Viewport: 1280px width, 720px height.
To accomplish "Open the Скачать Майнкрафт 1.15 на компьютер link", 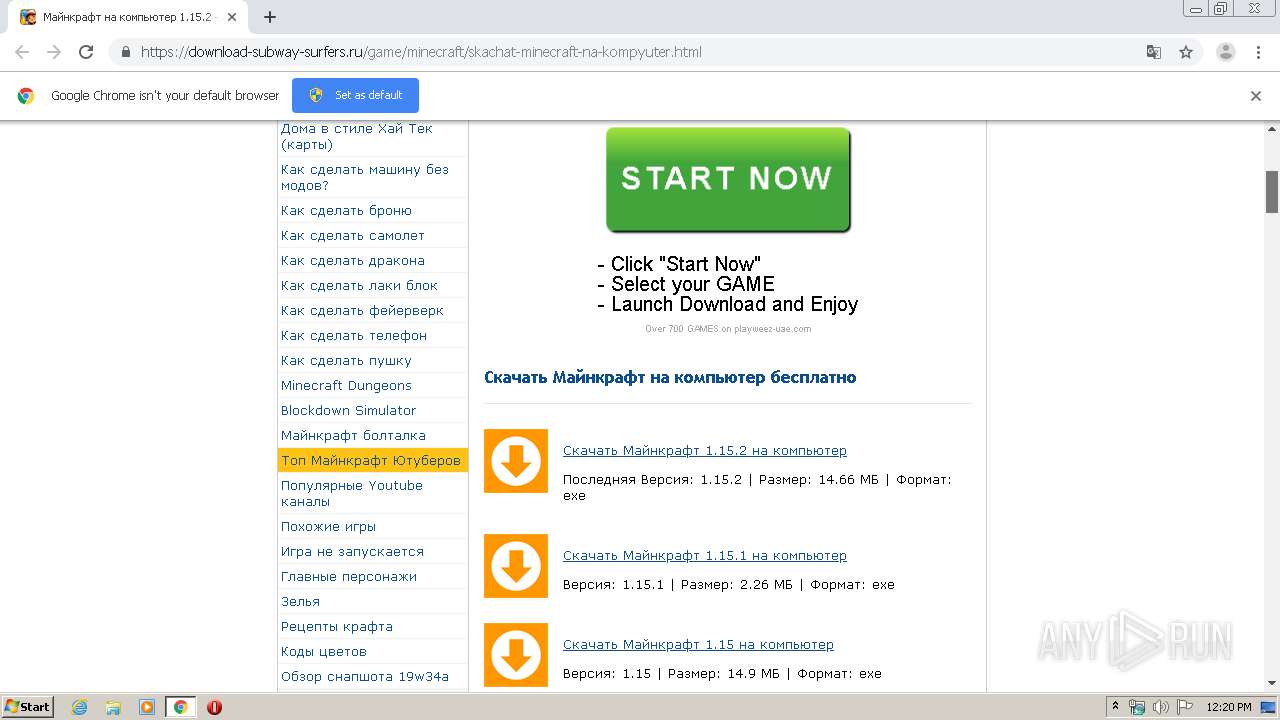I will point(698,645).
